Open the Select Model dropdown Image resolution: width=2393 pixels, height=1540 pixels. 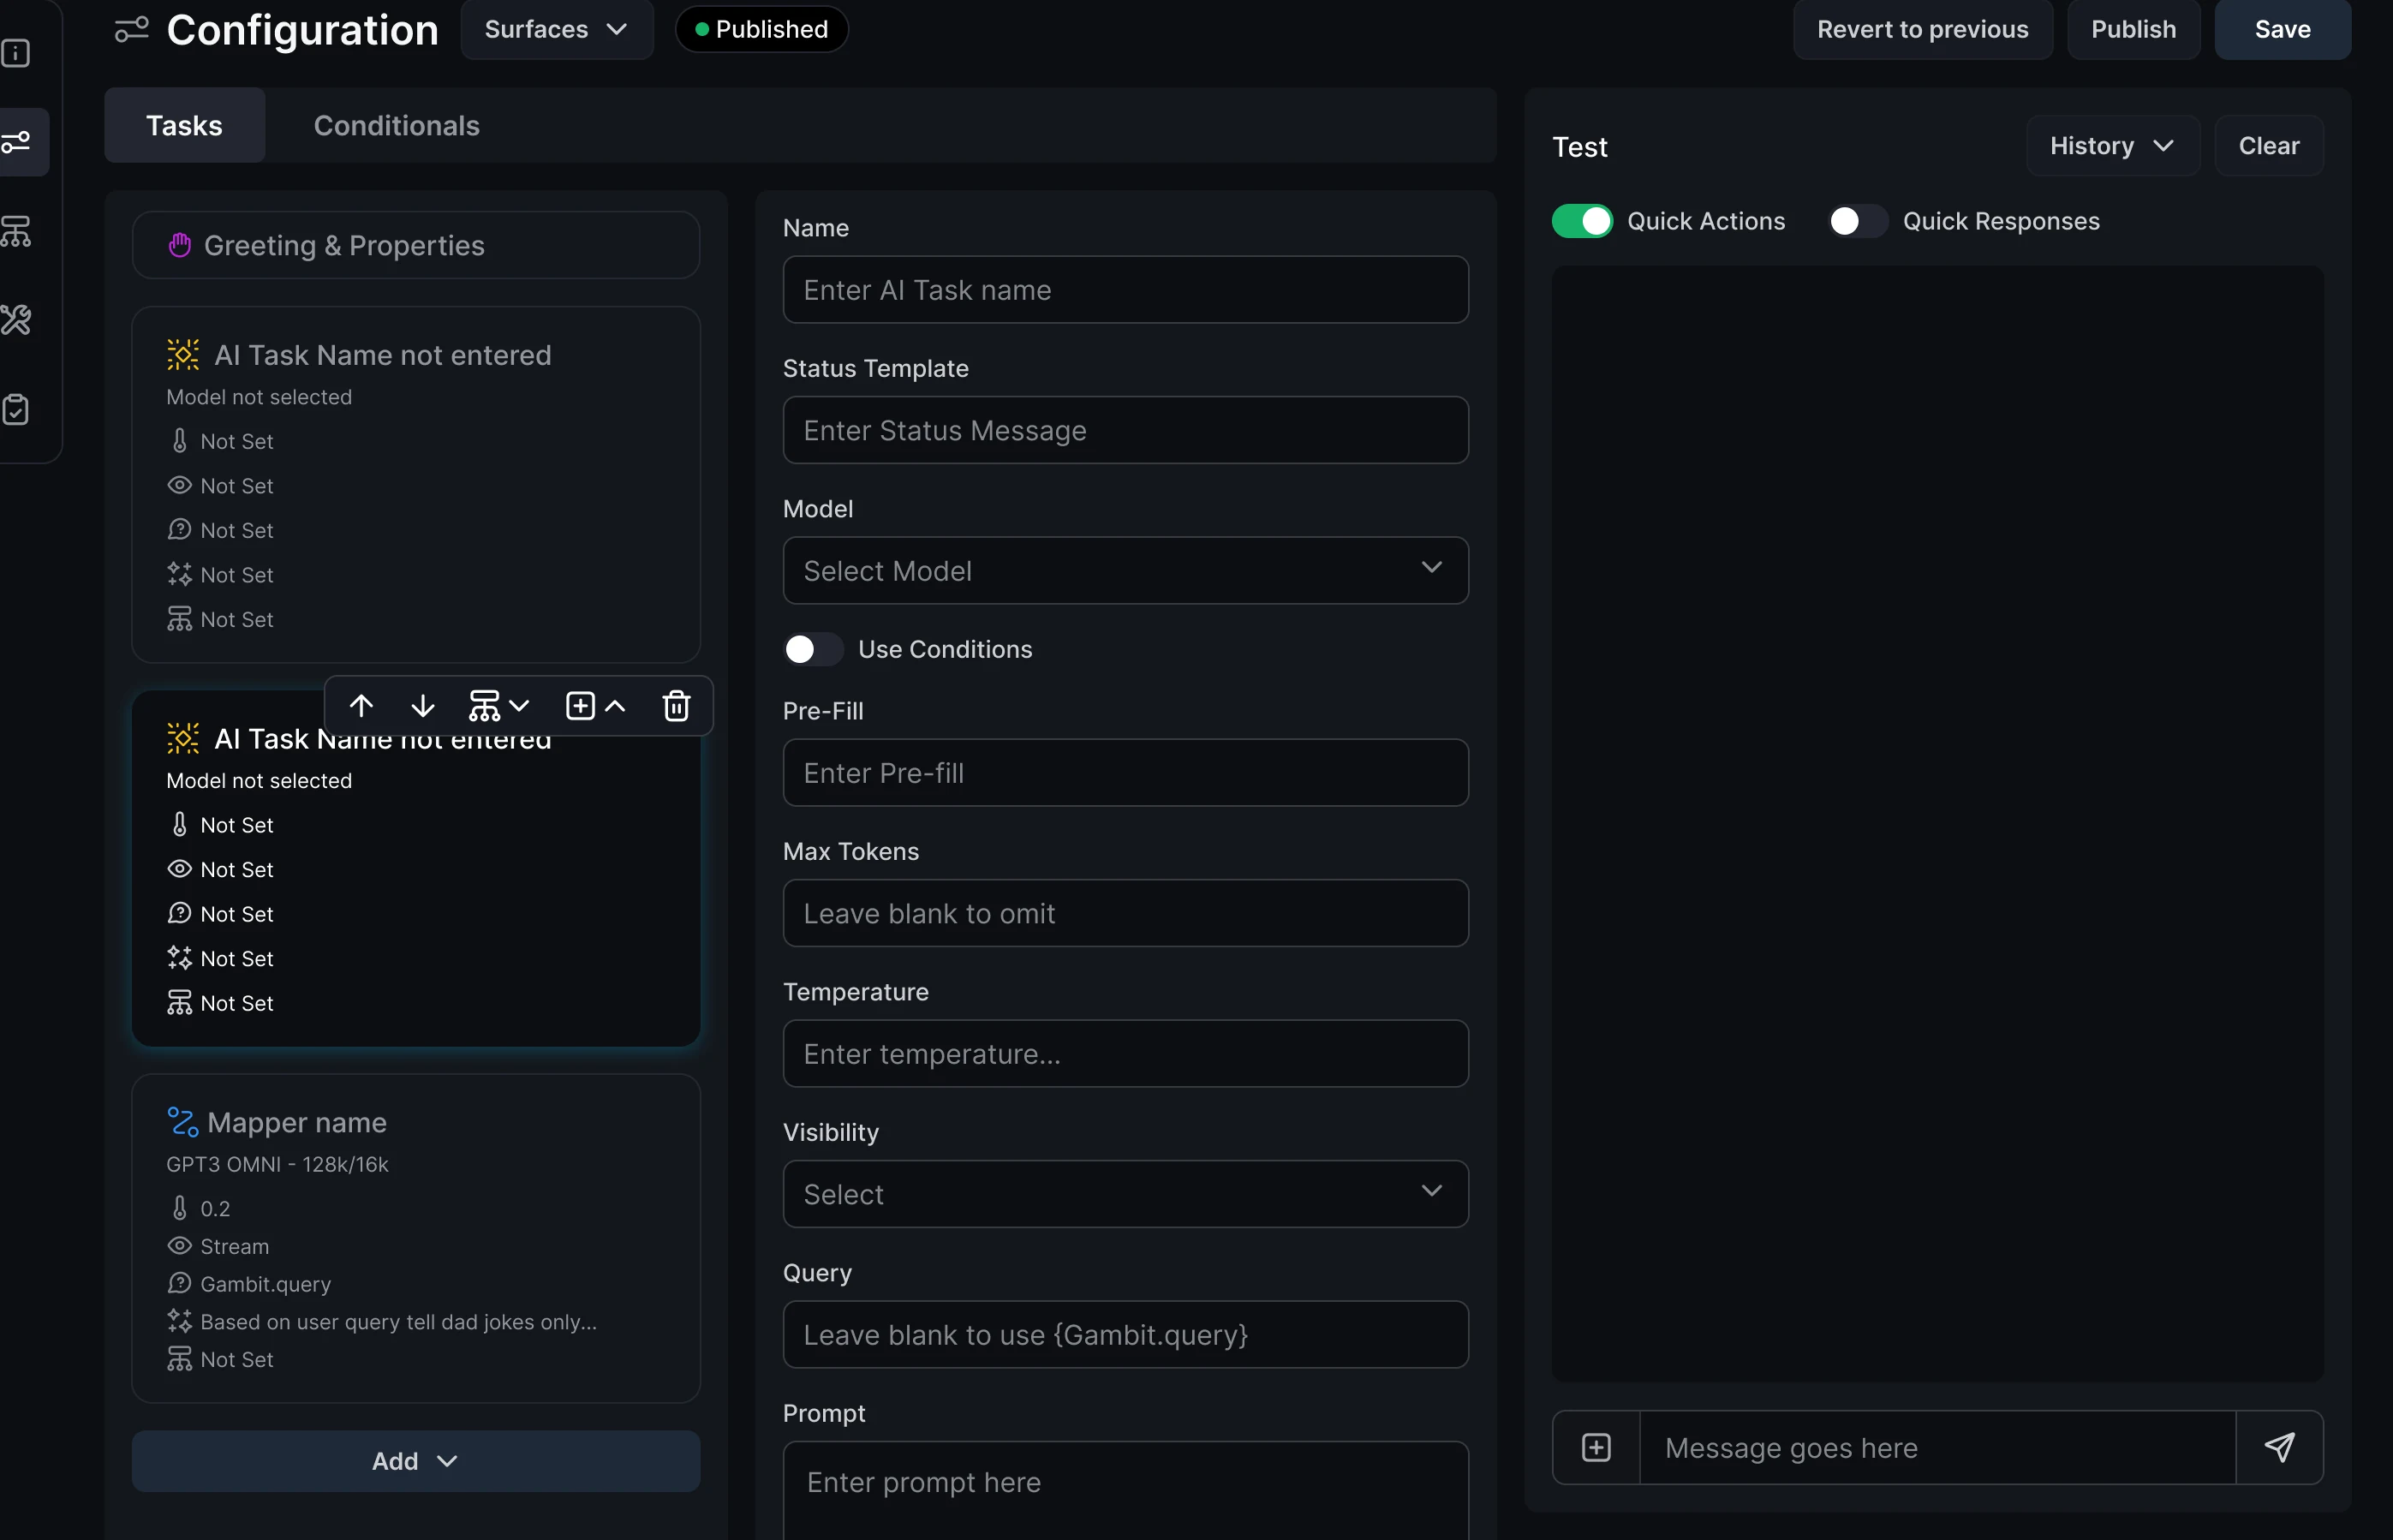click(1125, 570)
